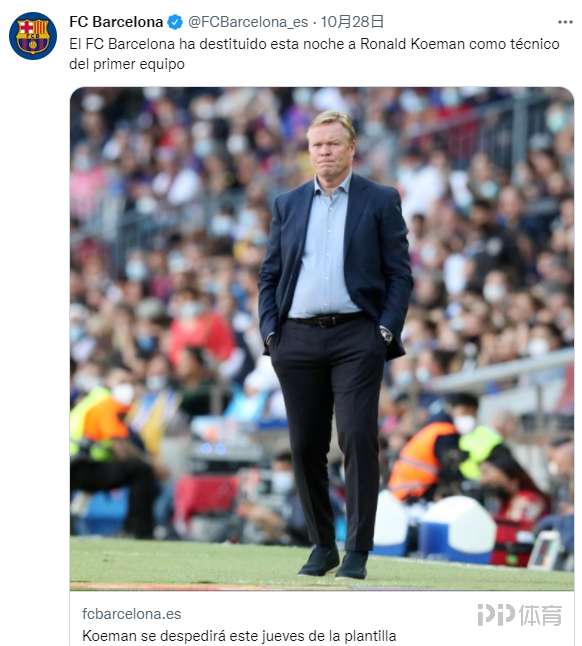Click Koeman's dark shoes in the photo
Image resolution: width=582 pixels, height=646 pixels.
point(334,562)
